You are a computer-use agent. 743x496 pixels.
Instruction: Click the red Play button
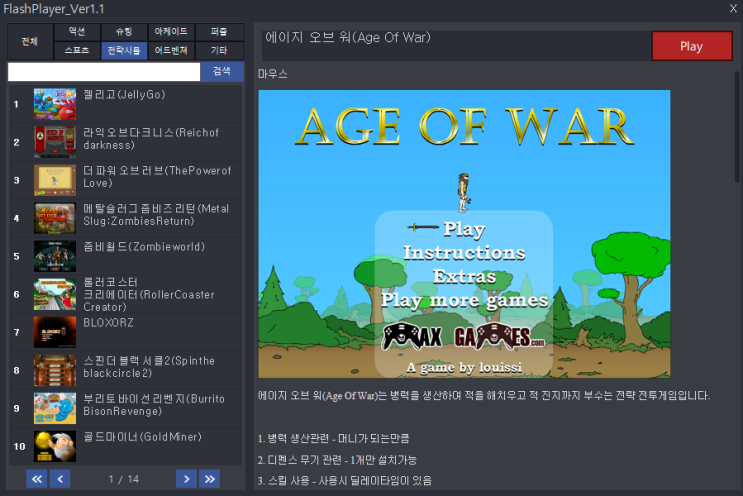coord(692,46)
